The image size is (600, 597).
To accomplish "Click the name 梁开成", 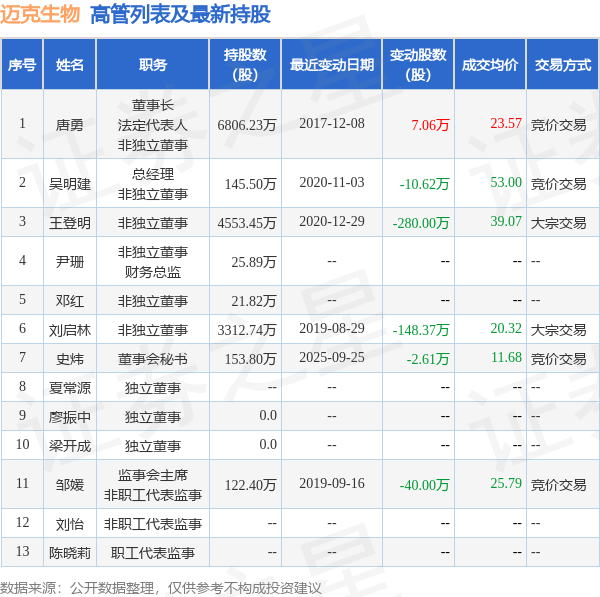I will click(x=70, y=447).
